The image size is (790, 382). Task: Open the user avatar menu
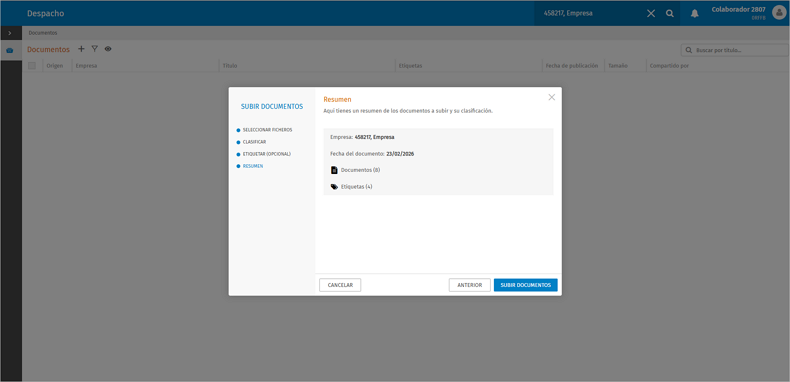pos(779,13)
